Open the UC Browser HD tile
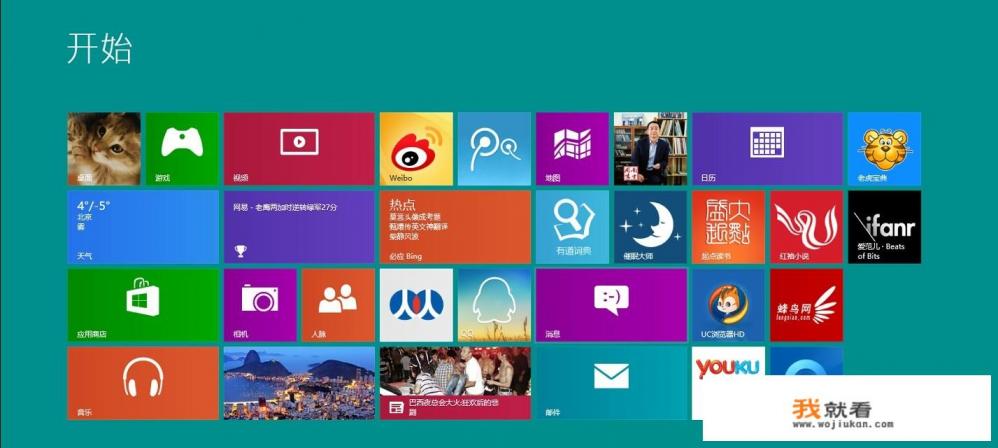The image size is (998, 448). click(x=728, y=305)
